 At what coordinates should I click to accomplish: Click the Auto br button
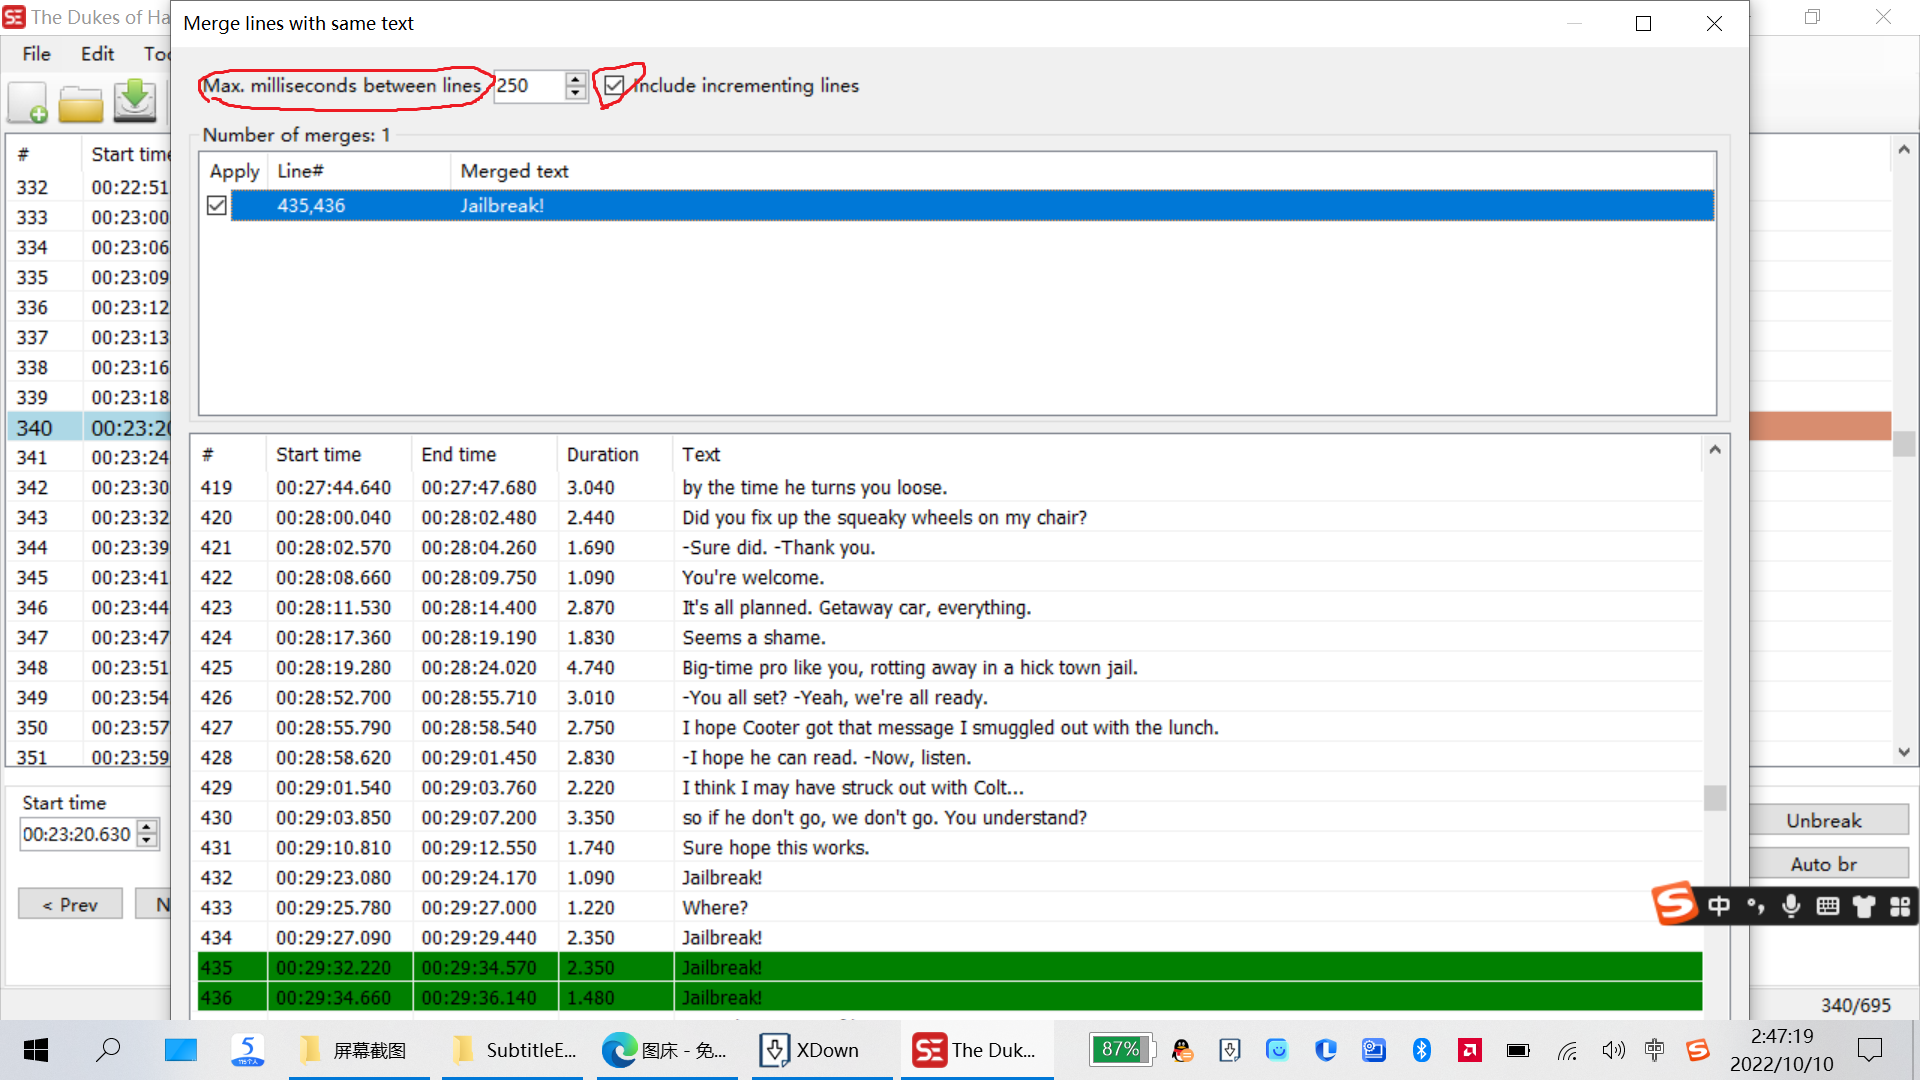pyautogui.click(x=1830, y=864)
